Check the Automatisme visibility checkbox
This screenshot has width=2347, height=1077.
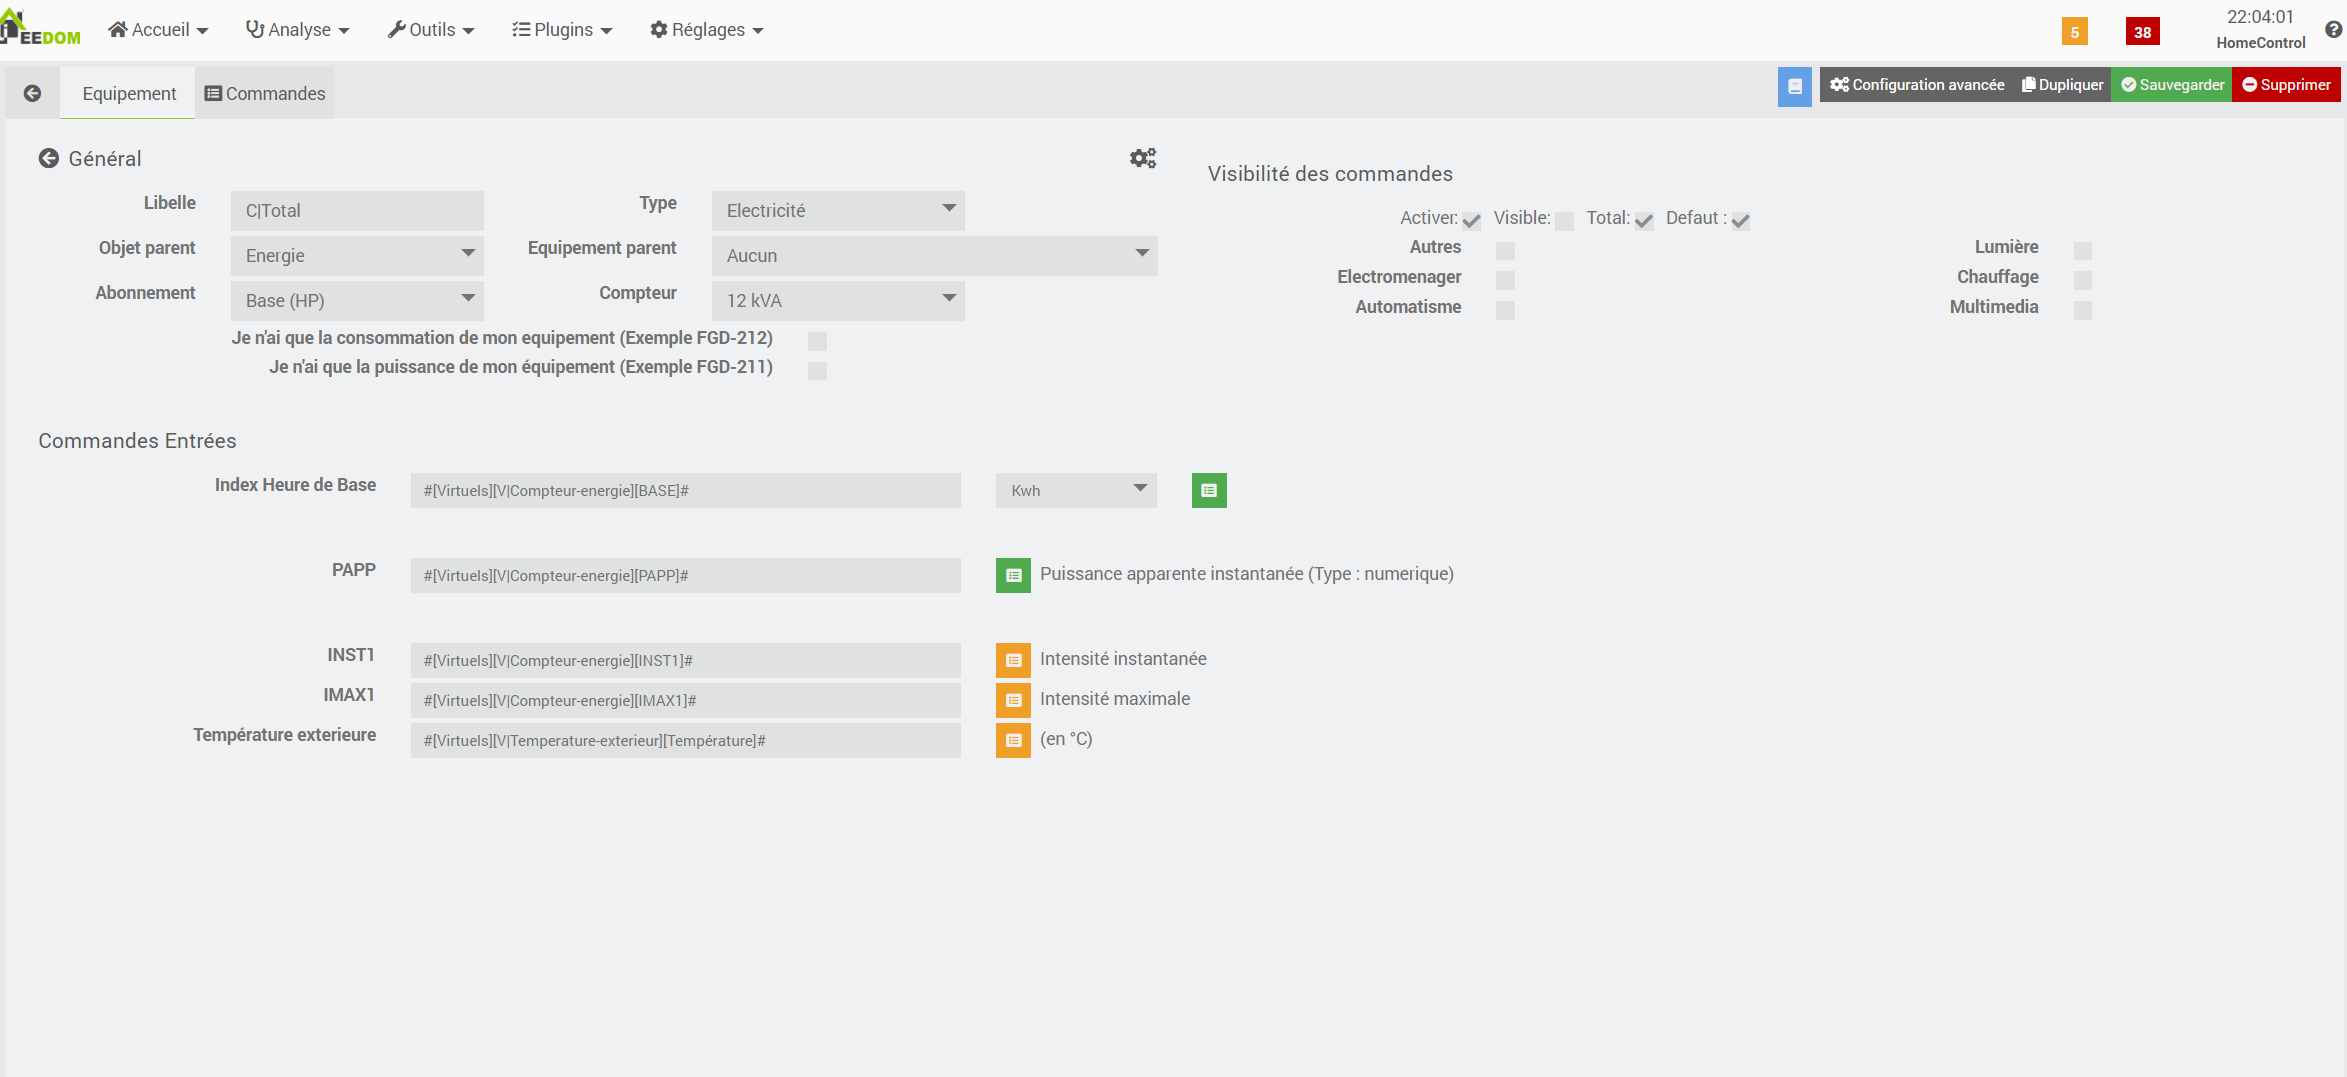pos(1505,310)
